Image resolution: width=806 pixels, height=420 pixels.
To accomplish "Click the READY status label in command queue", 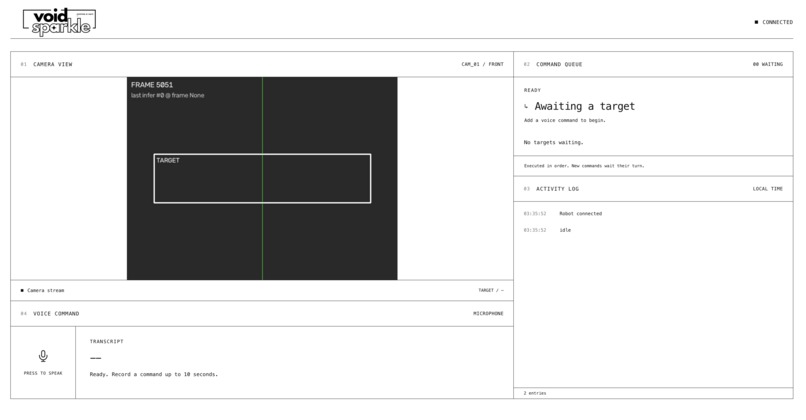I will click(x=532, y=90).
